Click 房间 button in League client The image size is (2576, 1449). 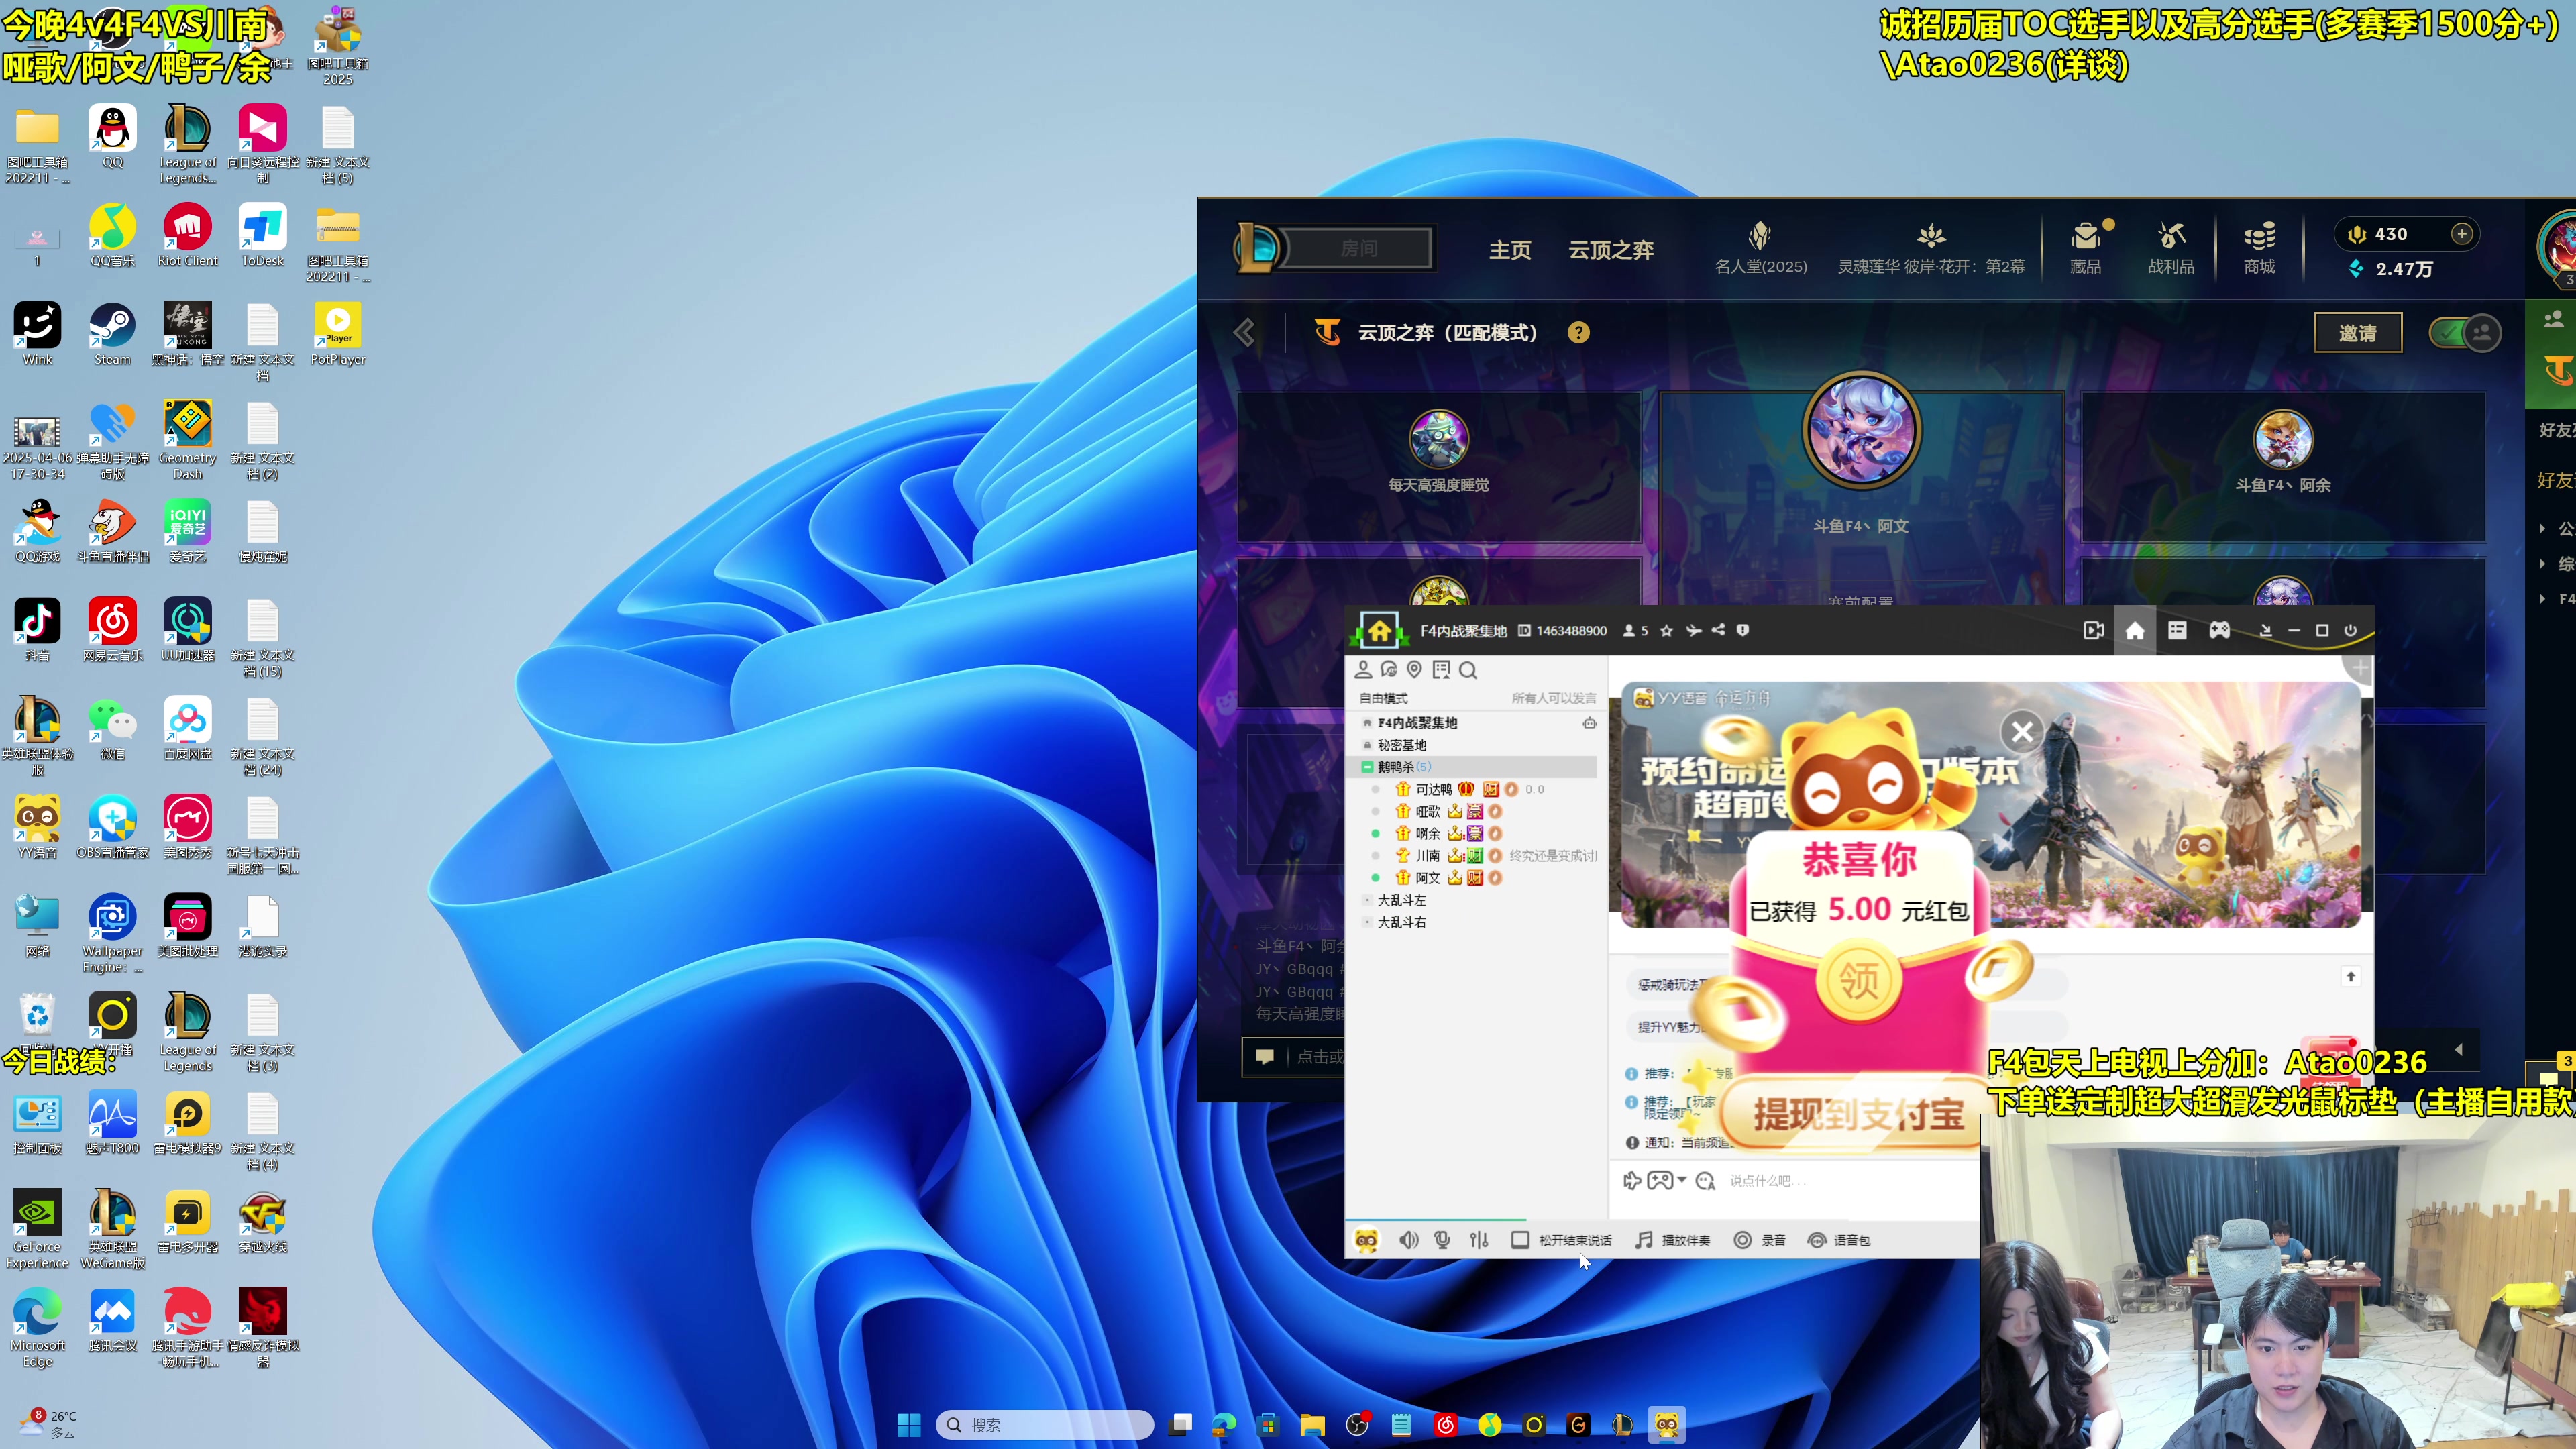point(1358,248)
